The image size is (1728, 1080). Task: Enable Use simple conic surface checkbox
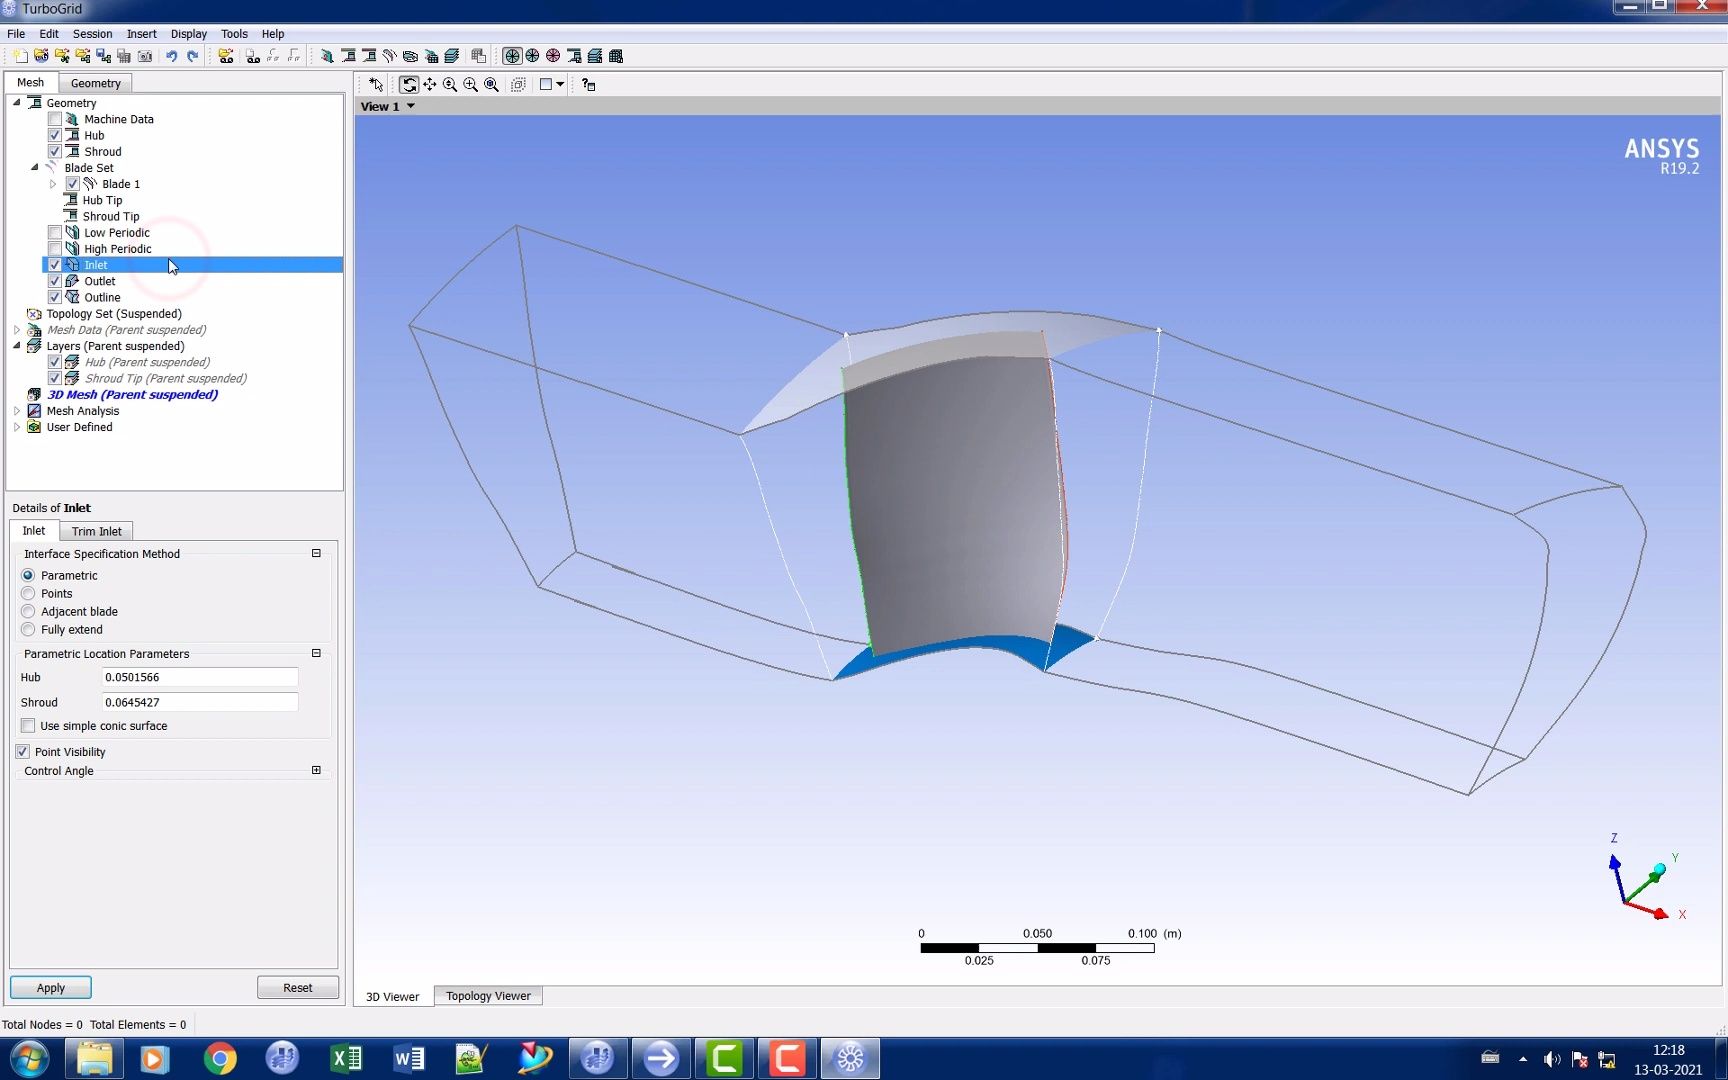click(28, 726)
